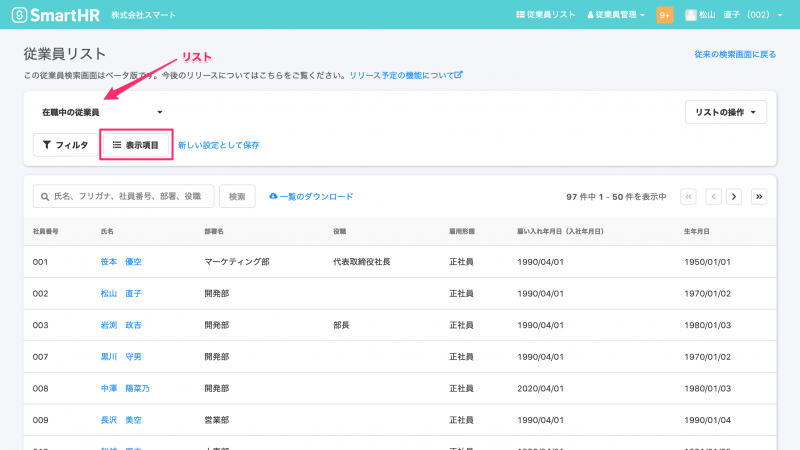Click the 部長 position cell
The image size is (800, 450).
[341, 325]
